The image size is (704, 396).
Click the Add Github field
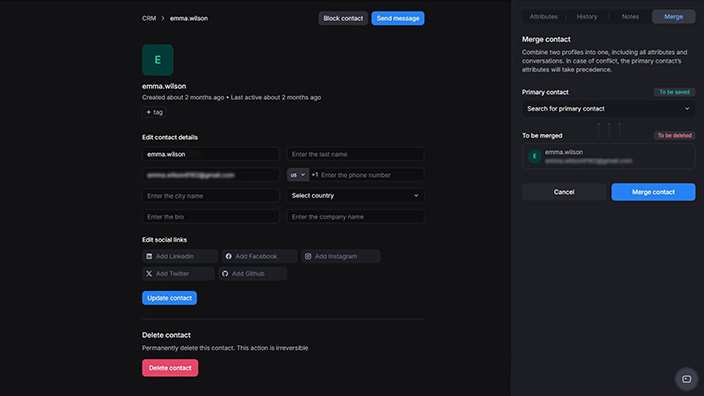point(252,273)
